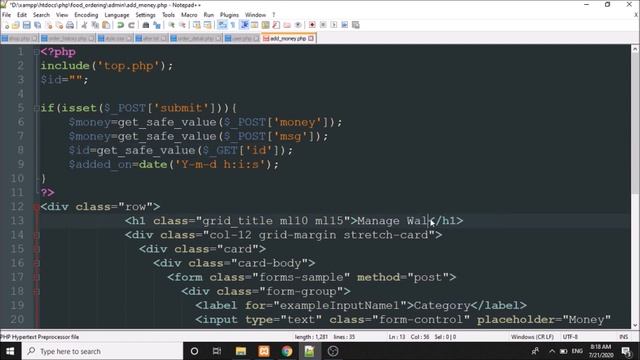Image resolution: width=640 pixels, height=360 pixels.
Task: Collapse fold marker at line 14 div
Action: coord(36,235)
